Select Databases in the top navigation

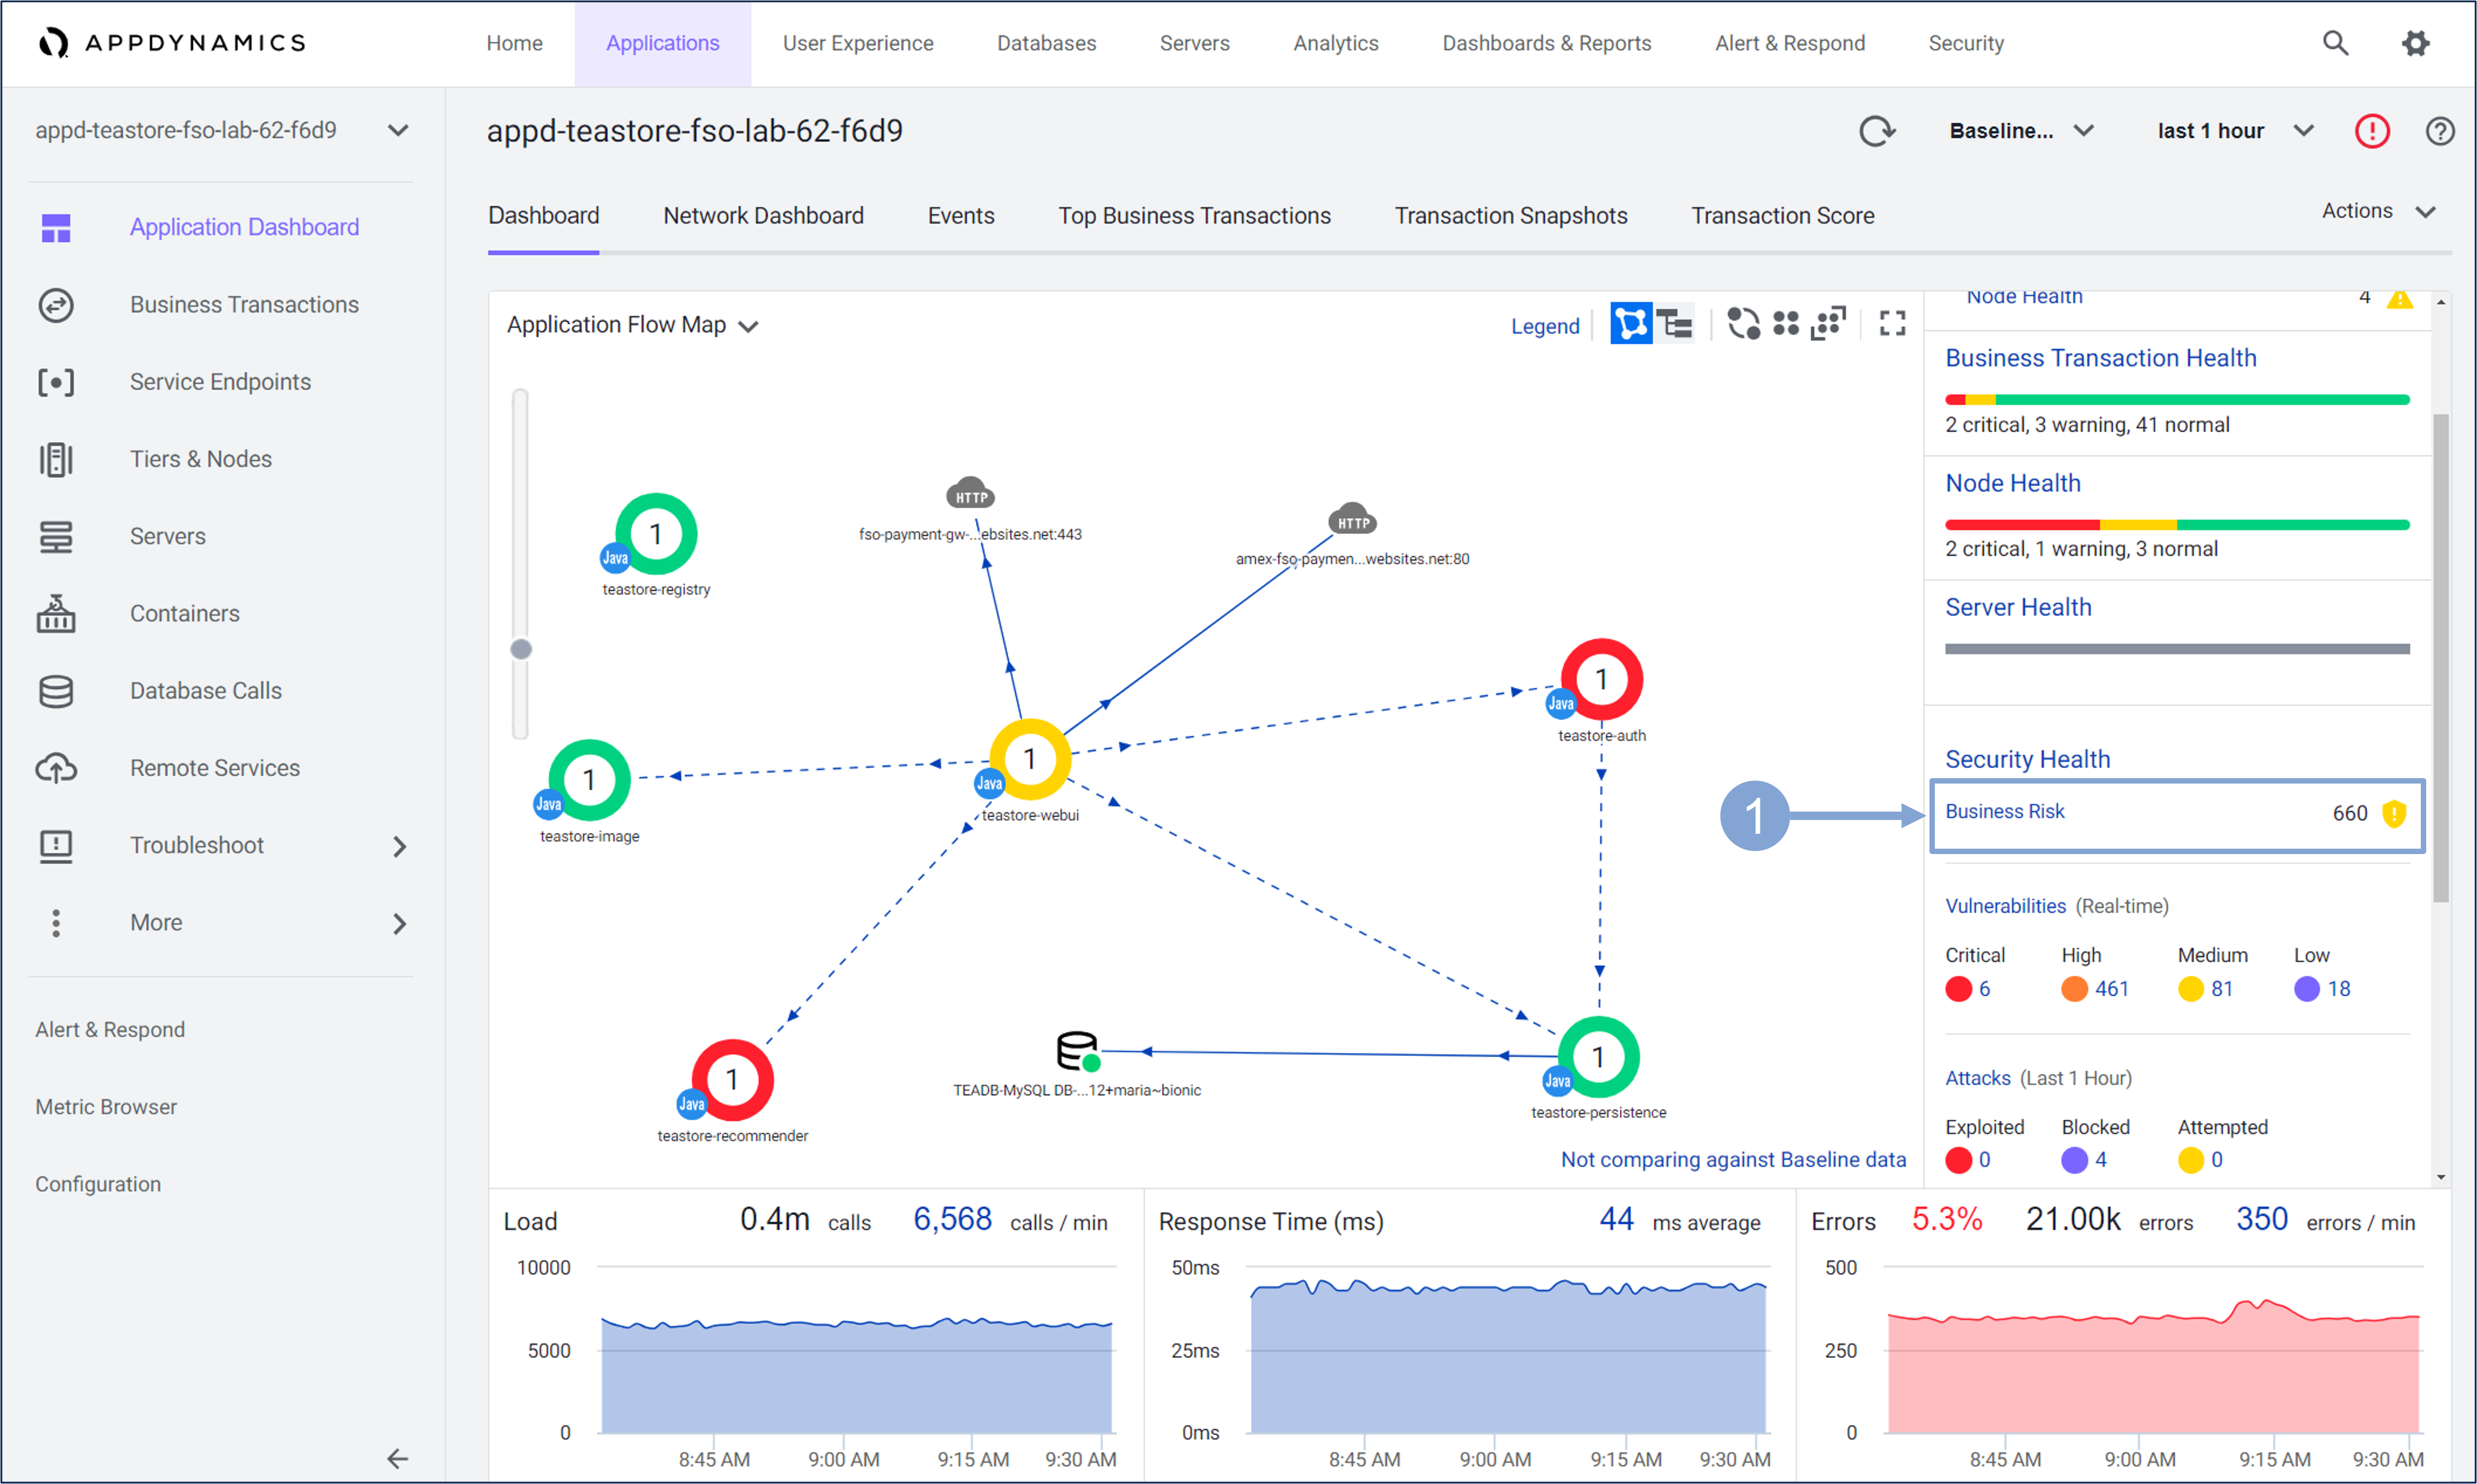tap(1046, 43)
